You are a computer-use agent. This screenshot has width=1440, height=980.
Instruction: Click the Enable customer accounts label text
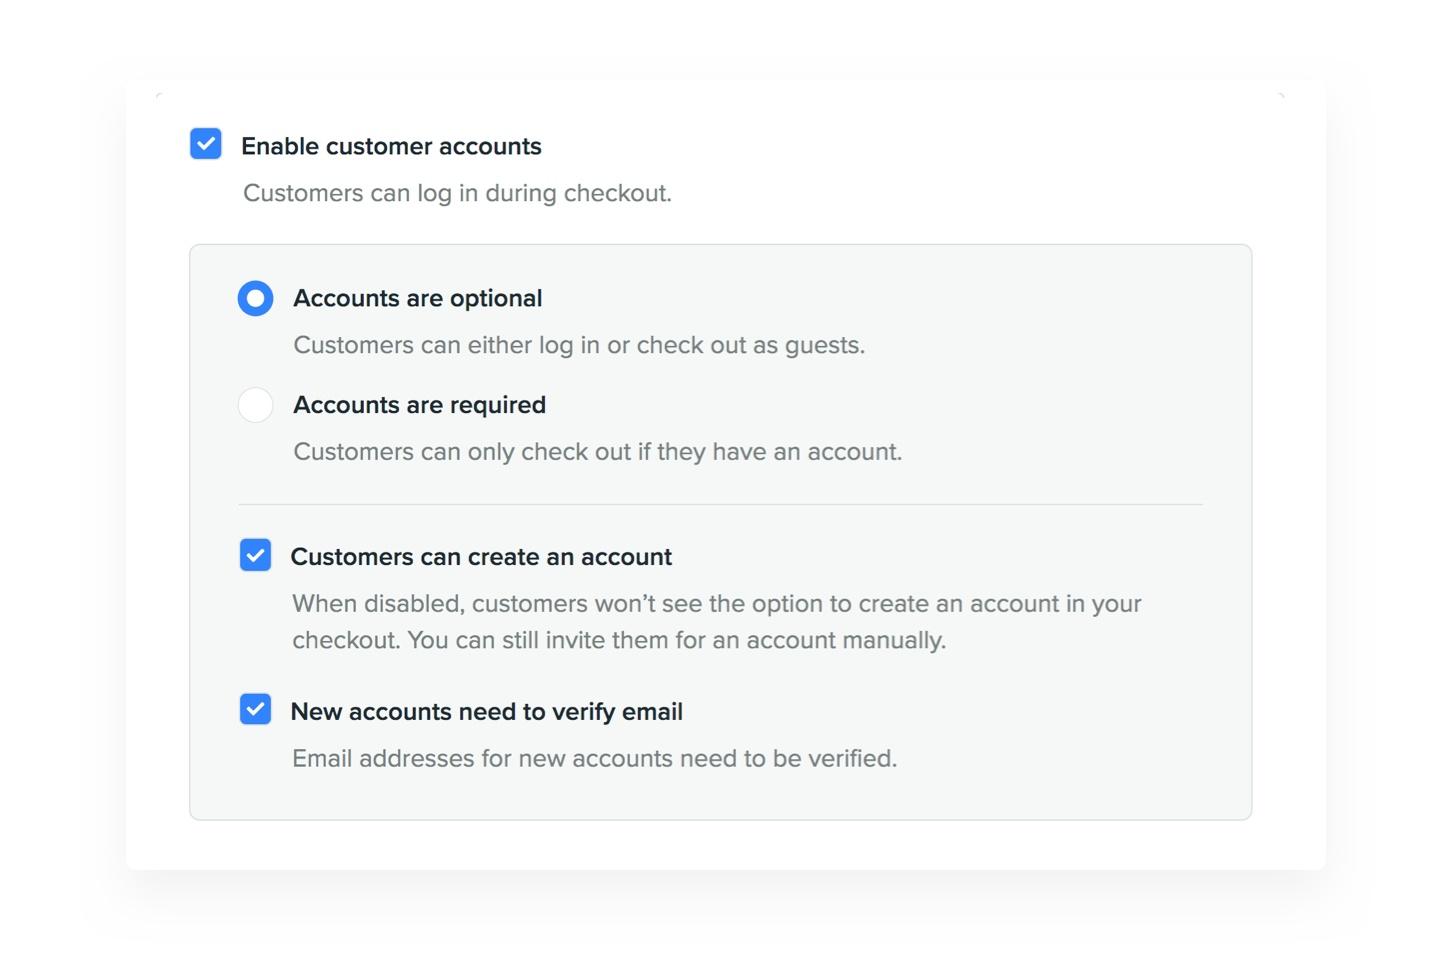tap(390, 146)
